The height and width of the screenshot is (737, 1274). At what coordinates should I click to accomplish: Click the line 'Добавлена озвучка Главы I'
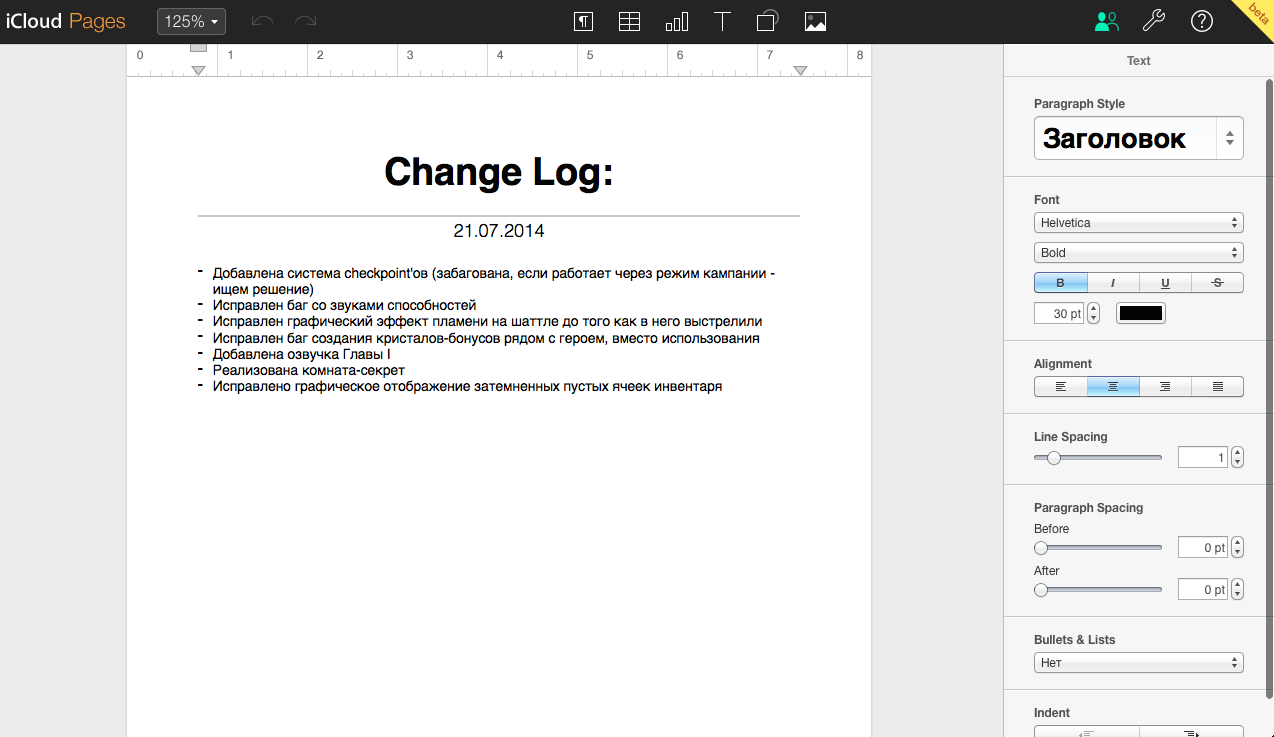(301, 354)
